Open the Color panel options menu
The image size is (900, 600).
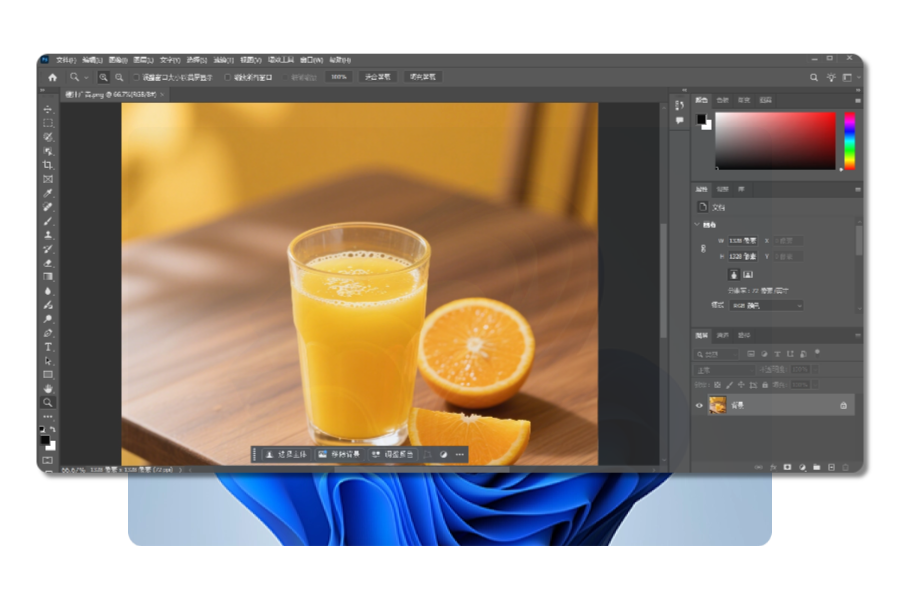point(858,100)
